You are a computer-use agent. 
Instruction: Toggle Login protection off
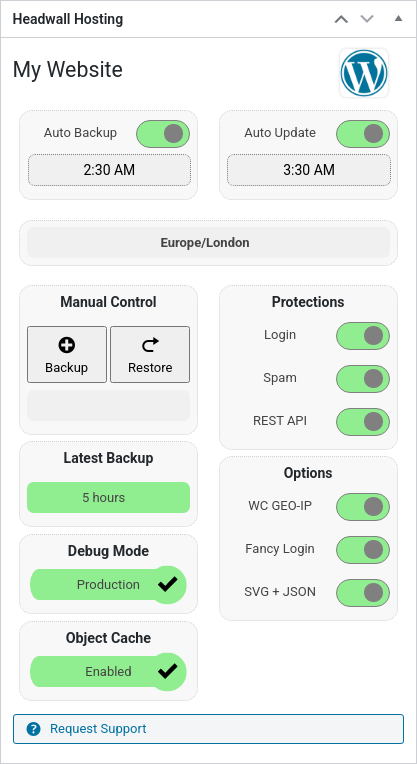coord(363,336)
